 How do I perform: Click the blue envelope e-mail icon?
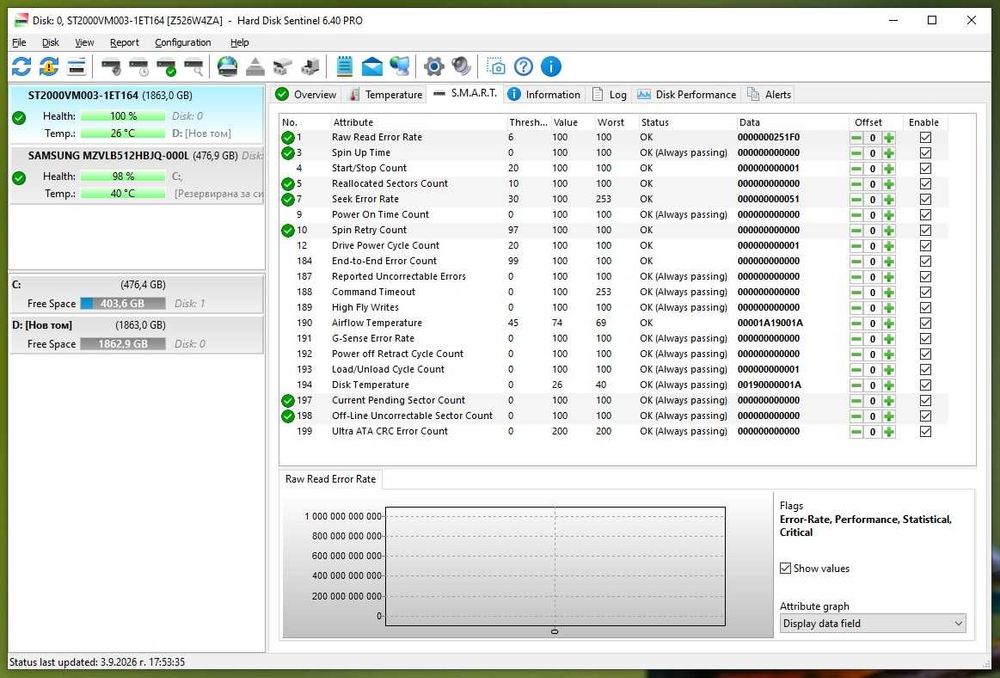coord(372,66)
